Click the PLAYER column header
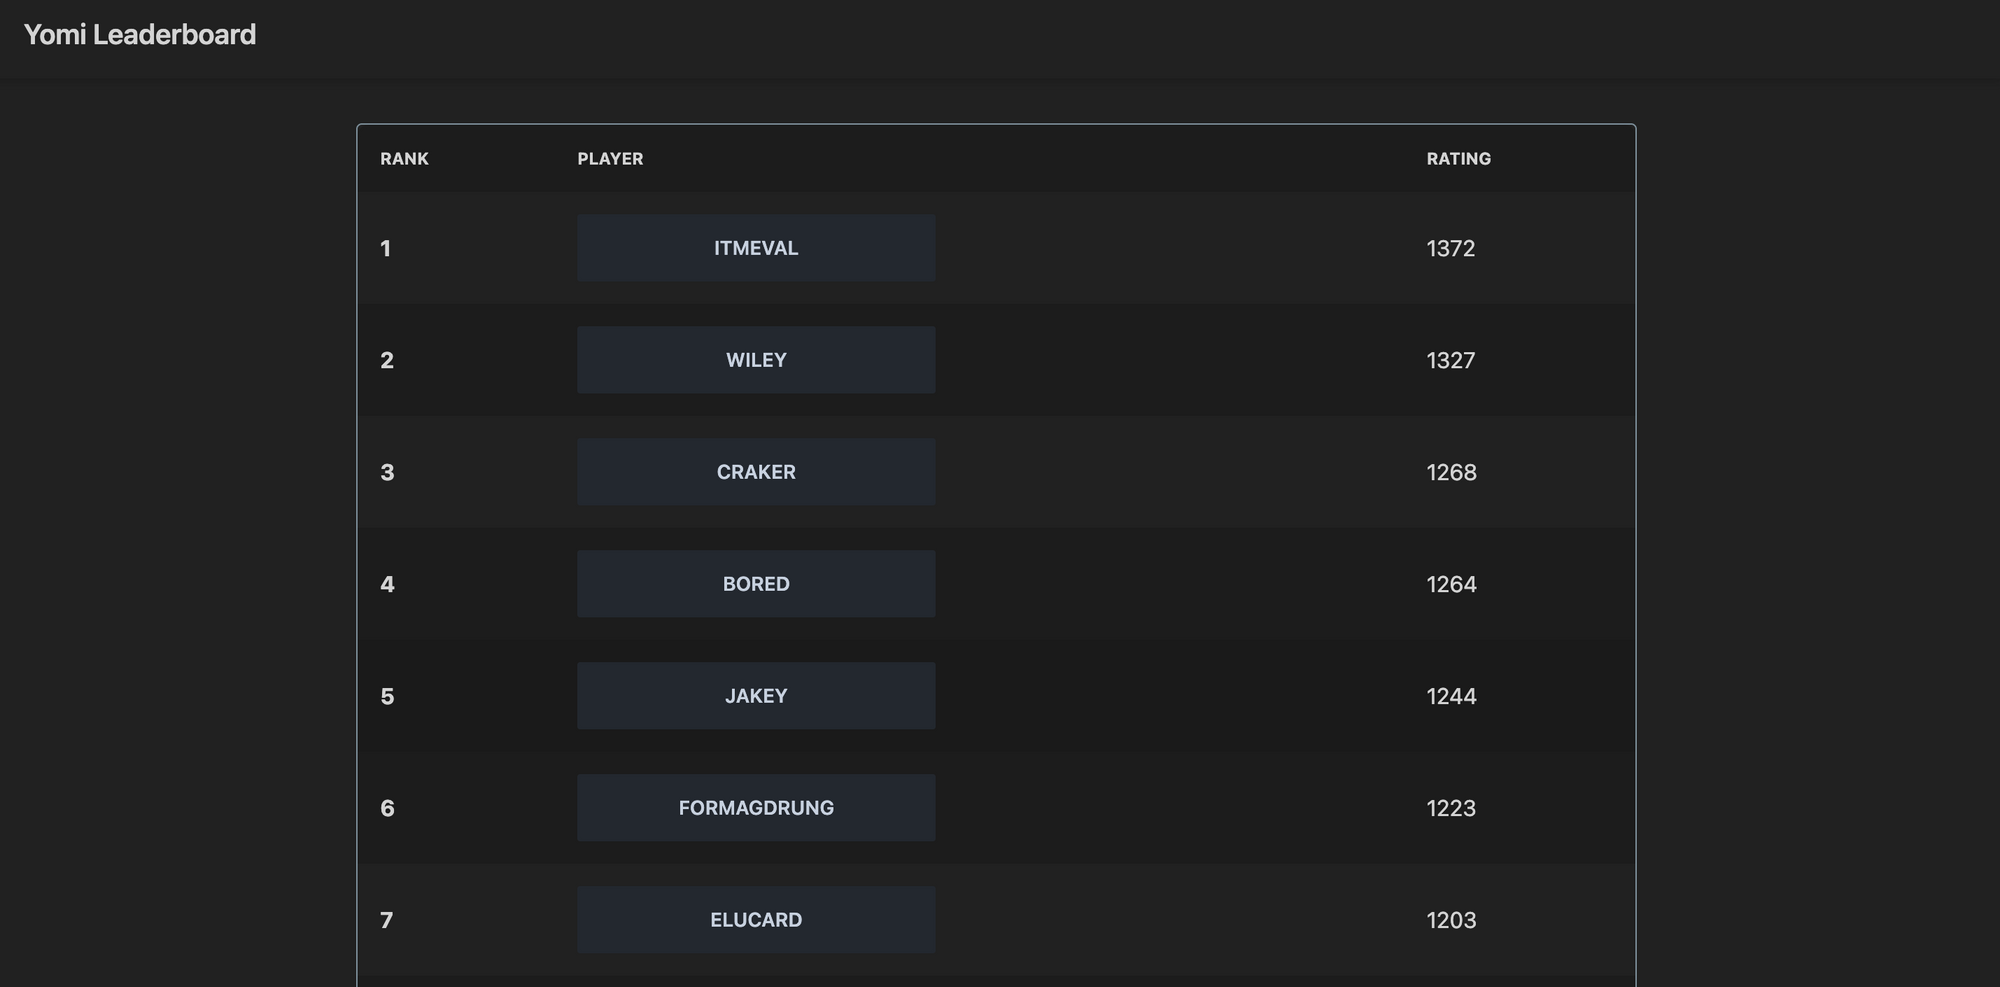The height and width of the screenshot is (987, 2000). [610, 159]
